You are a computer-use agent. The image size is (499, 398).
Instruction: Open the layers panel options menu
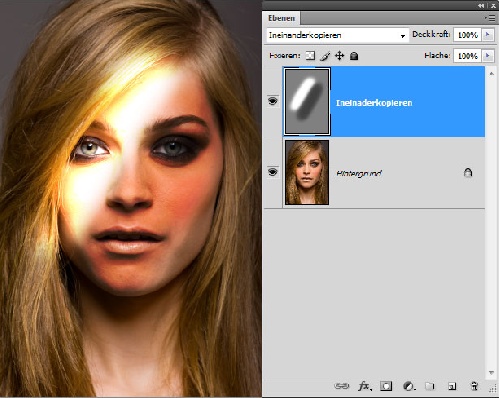tap(490, 18)
